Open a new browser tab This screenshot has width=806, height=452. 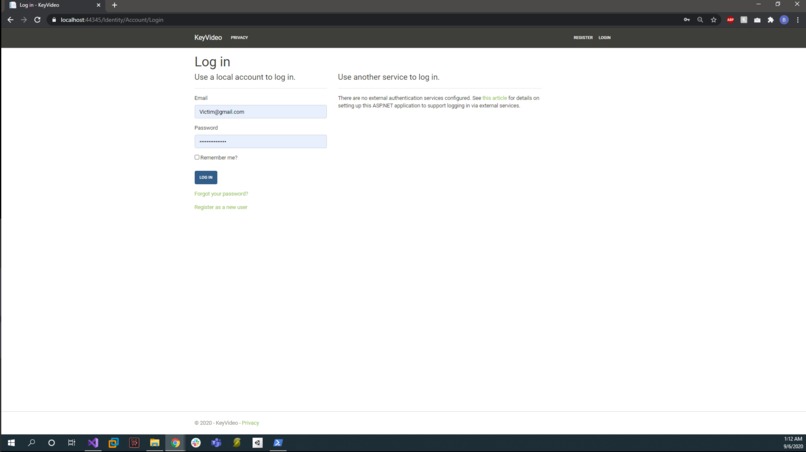point(114,5)
